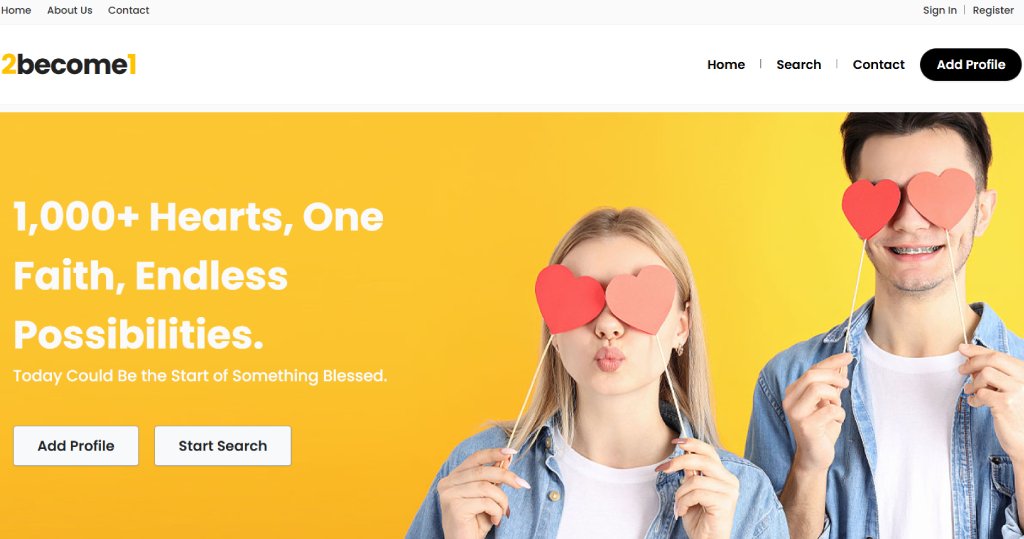Open the About Us link

[x=70, y=10]
